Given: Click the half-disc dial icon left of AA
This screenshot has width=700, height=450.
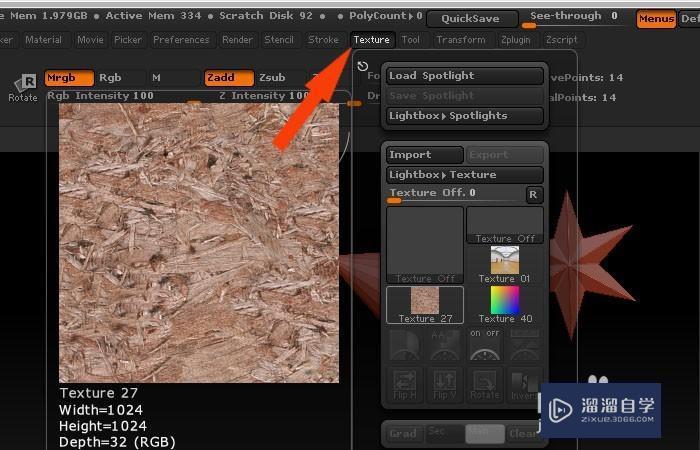Looking at the screenshot, I should [404, 345].
